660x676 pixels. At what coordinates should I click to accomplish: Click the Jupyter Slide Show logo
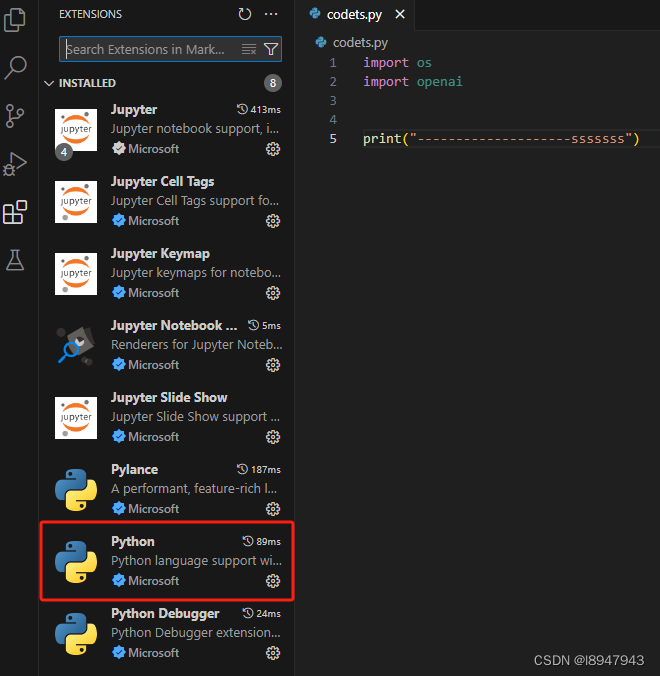click(76, 418)
